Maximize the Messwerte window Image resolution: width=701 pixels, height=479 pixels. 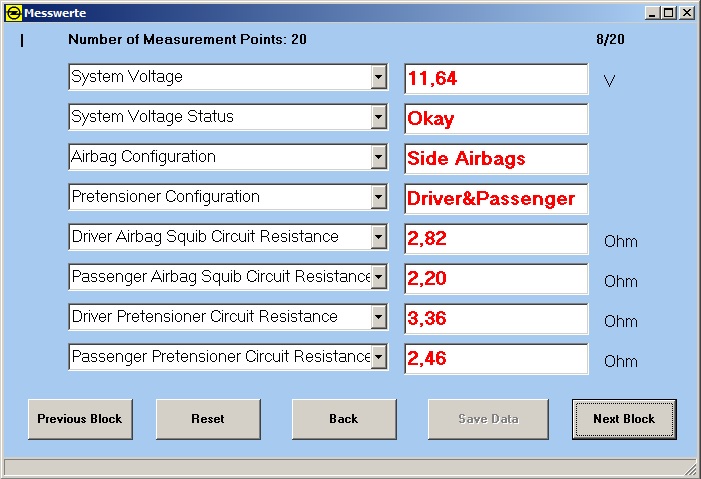point(669,12)
